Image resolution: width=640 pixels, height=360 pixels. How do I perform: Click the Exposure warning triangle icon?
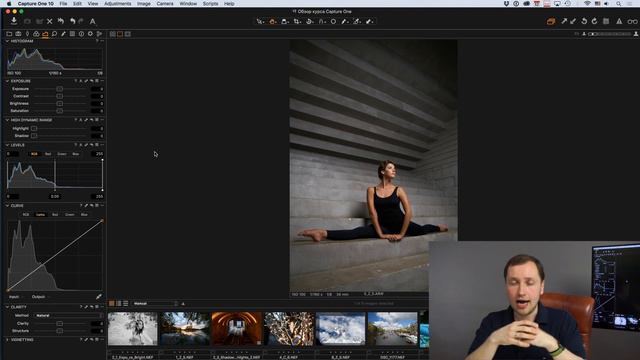(x=619, y=21)
